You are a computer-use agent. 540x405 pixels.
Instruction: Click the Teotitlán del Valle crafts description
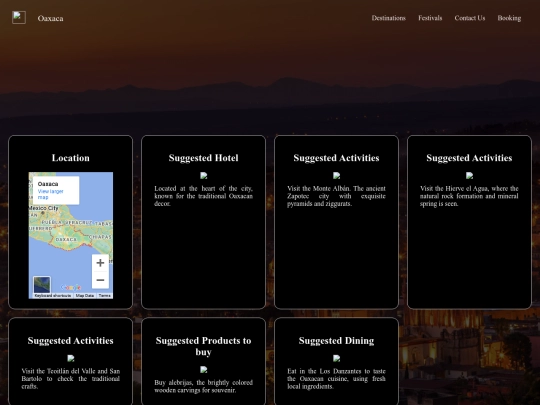(71, 379)
